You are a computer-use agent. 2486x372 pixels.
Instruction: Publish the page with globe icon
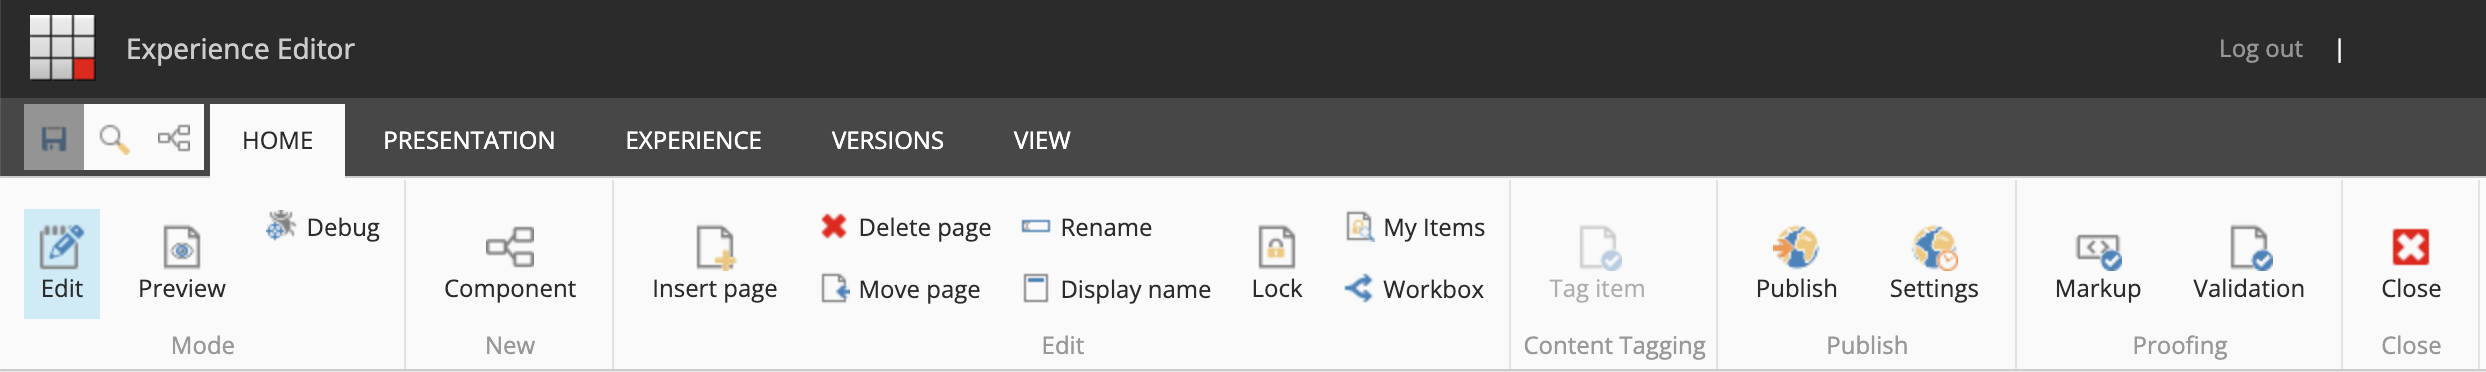point(1796,264)
